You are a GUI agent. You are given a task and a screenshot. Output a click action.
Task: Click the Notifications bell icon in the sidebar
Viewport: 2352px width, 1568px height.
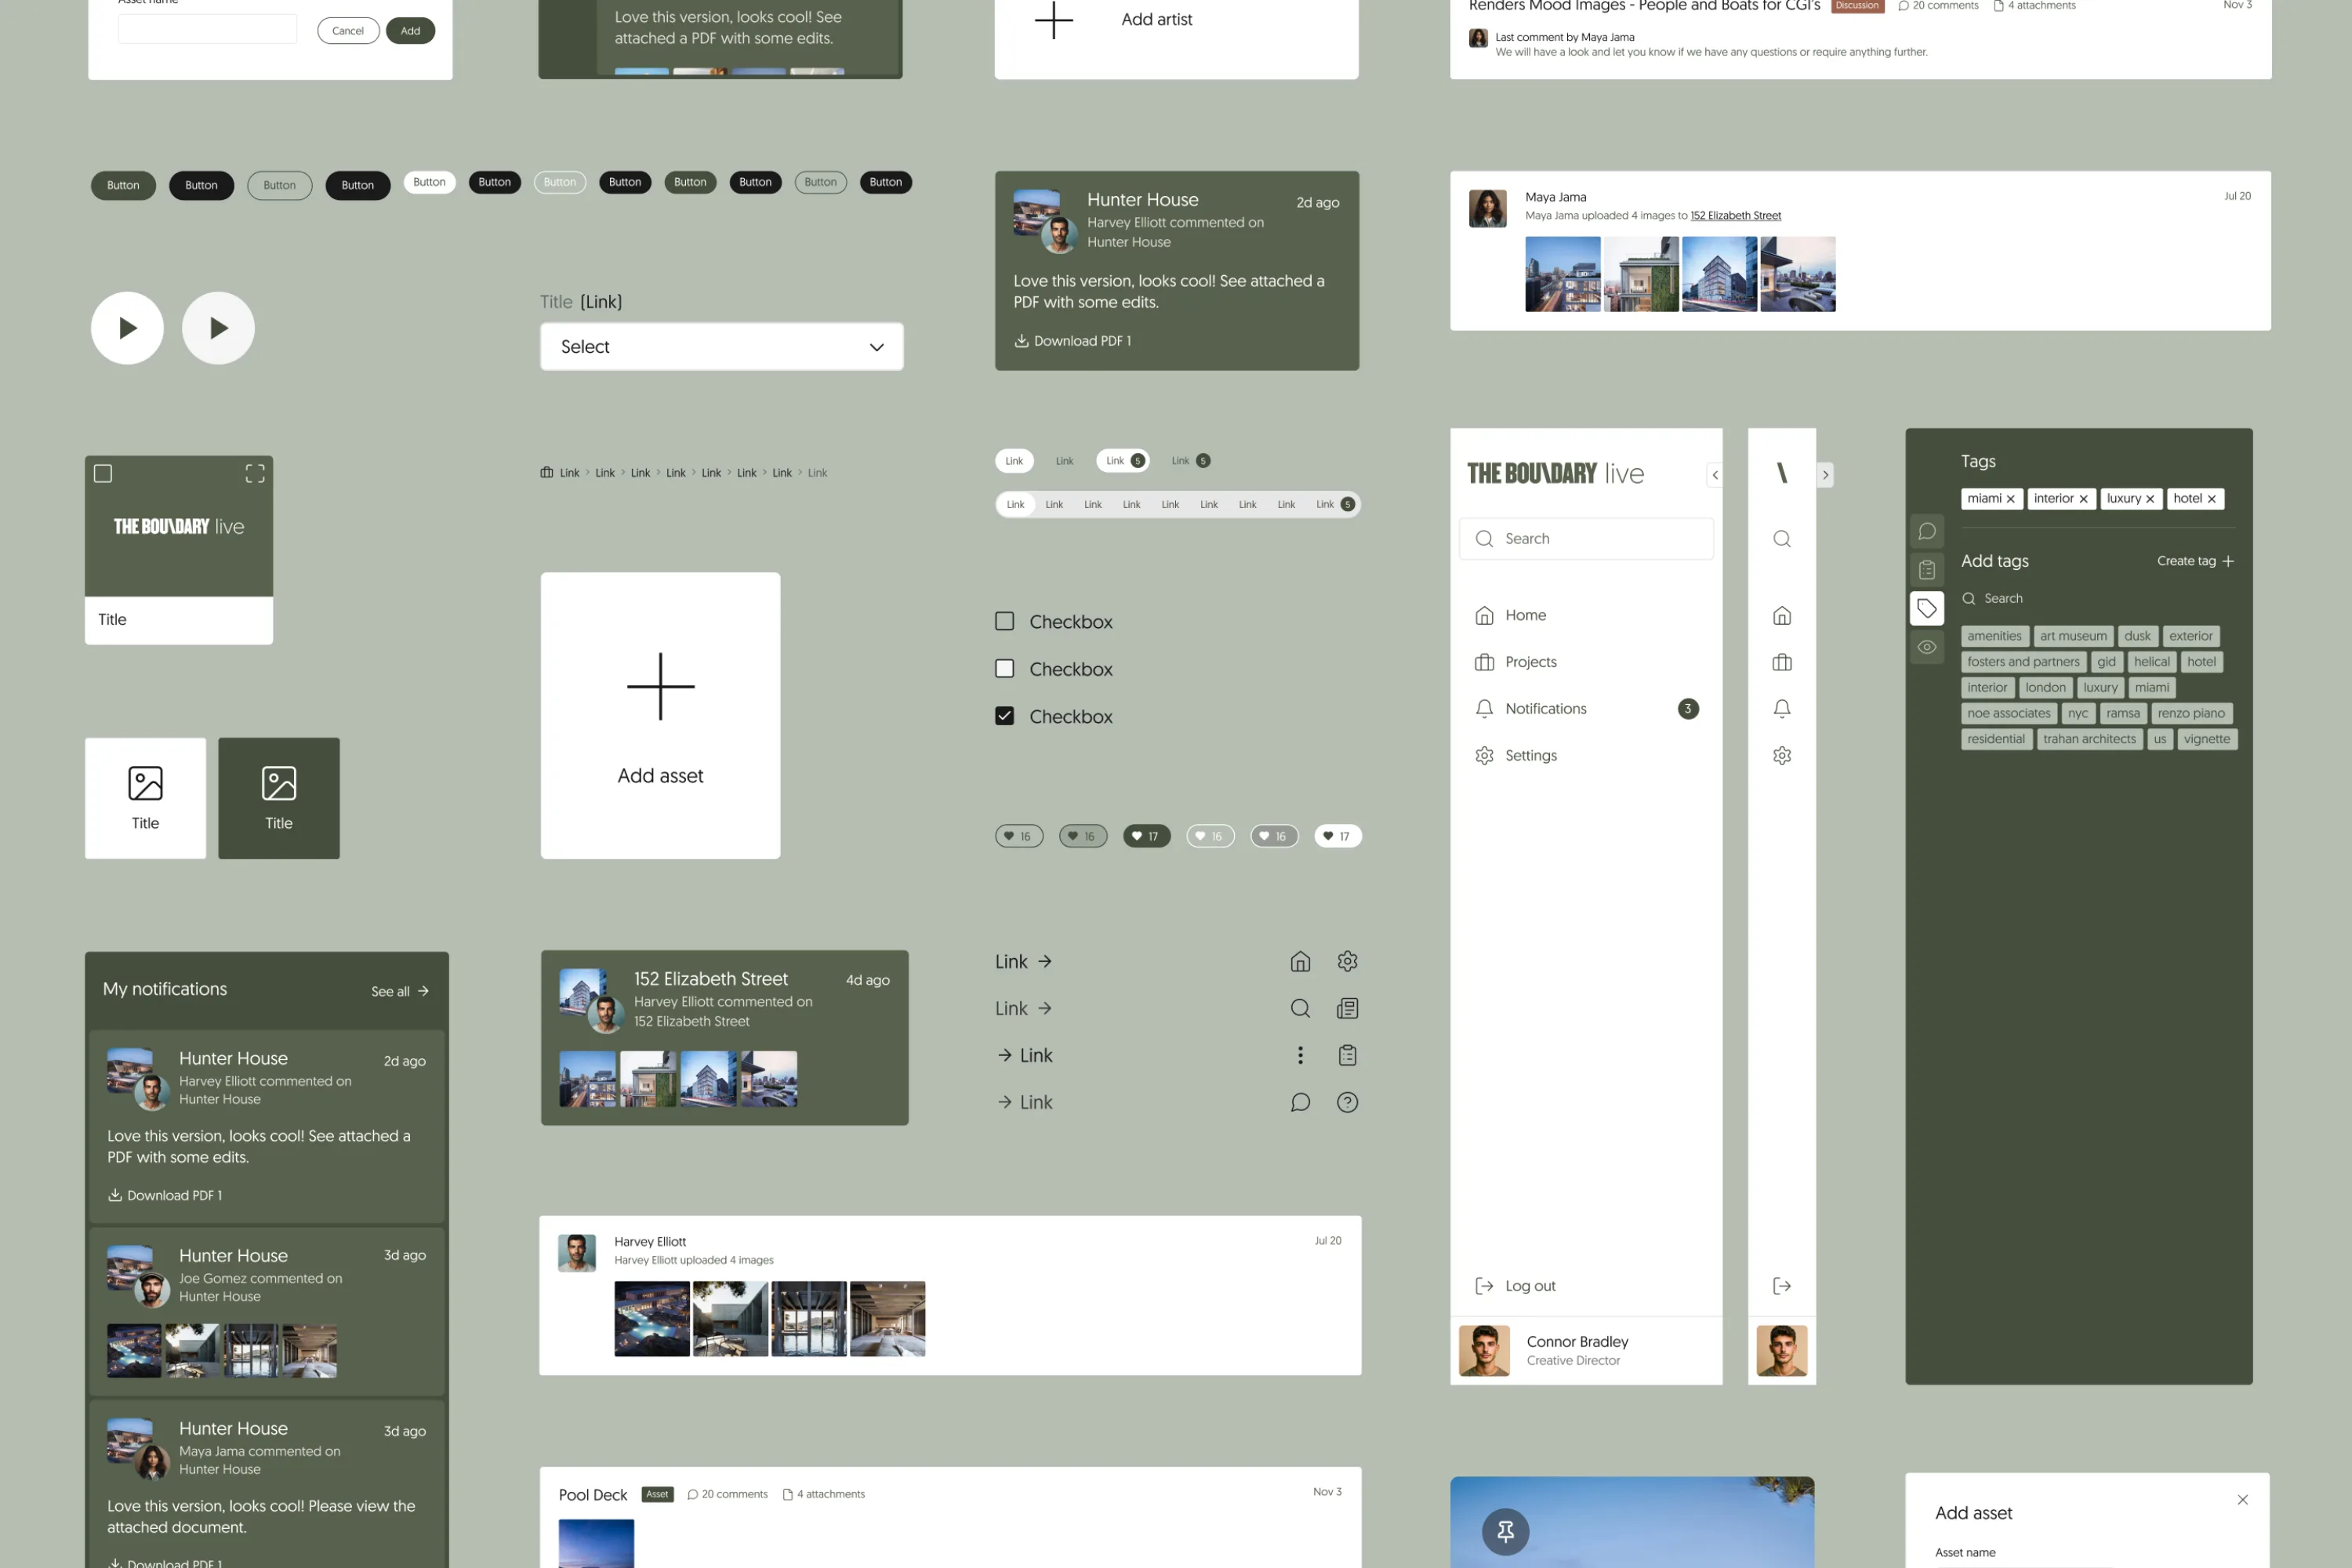point(1485,708)
